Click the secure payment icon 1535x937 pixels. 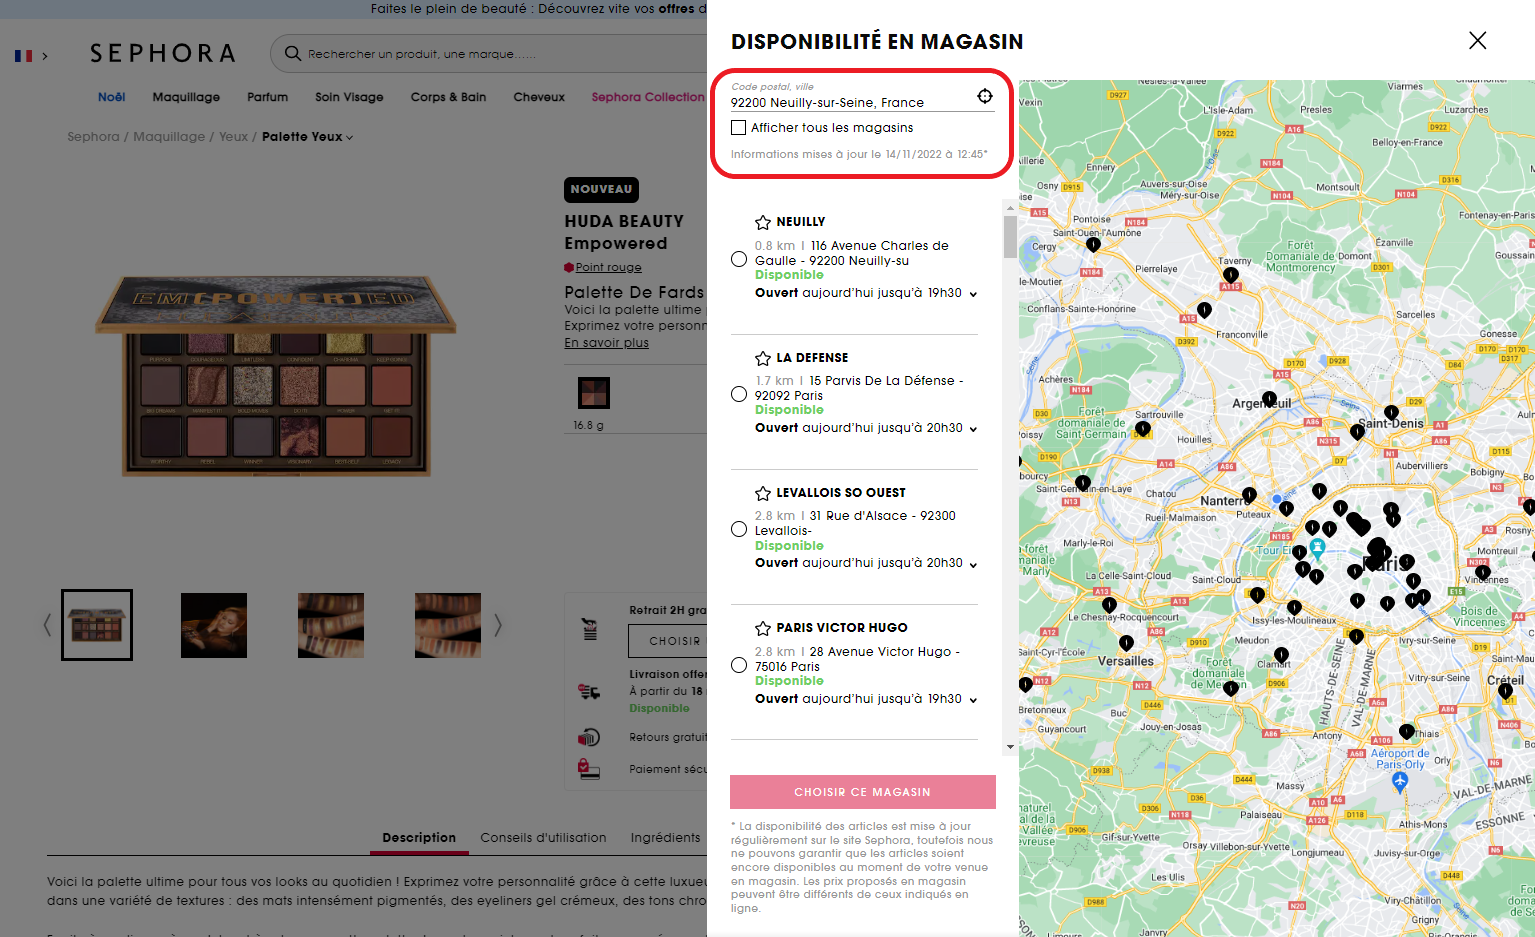click(x=589, y=769)
